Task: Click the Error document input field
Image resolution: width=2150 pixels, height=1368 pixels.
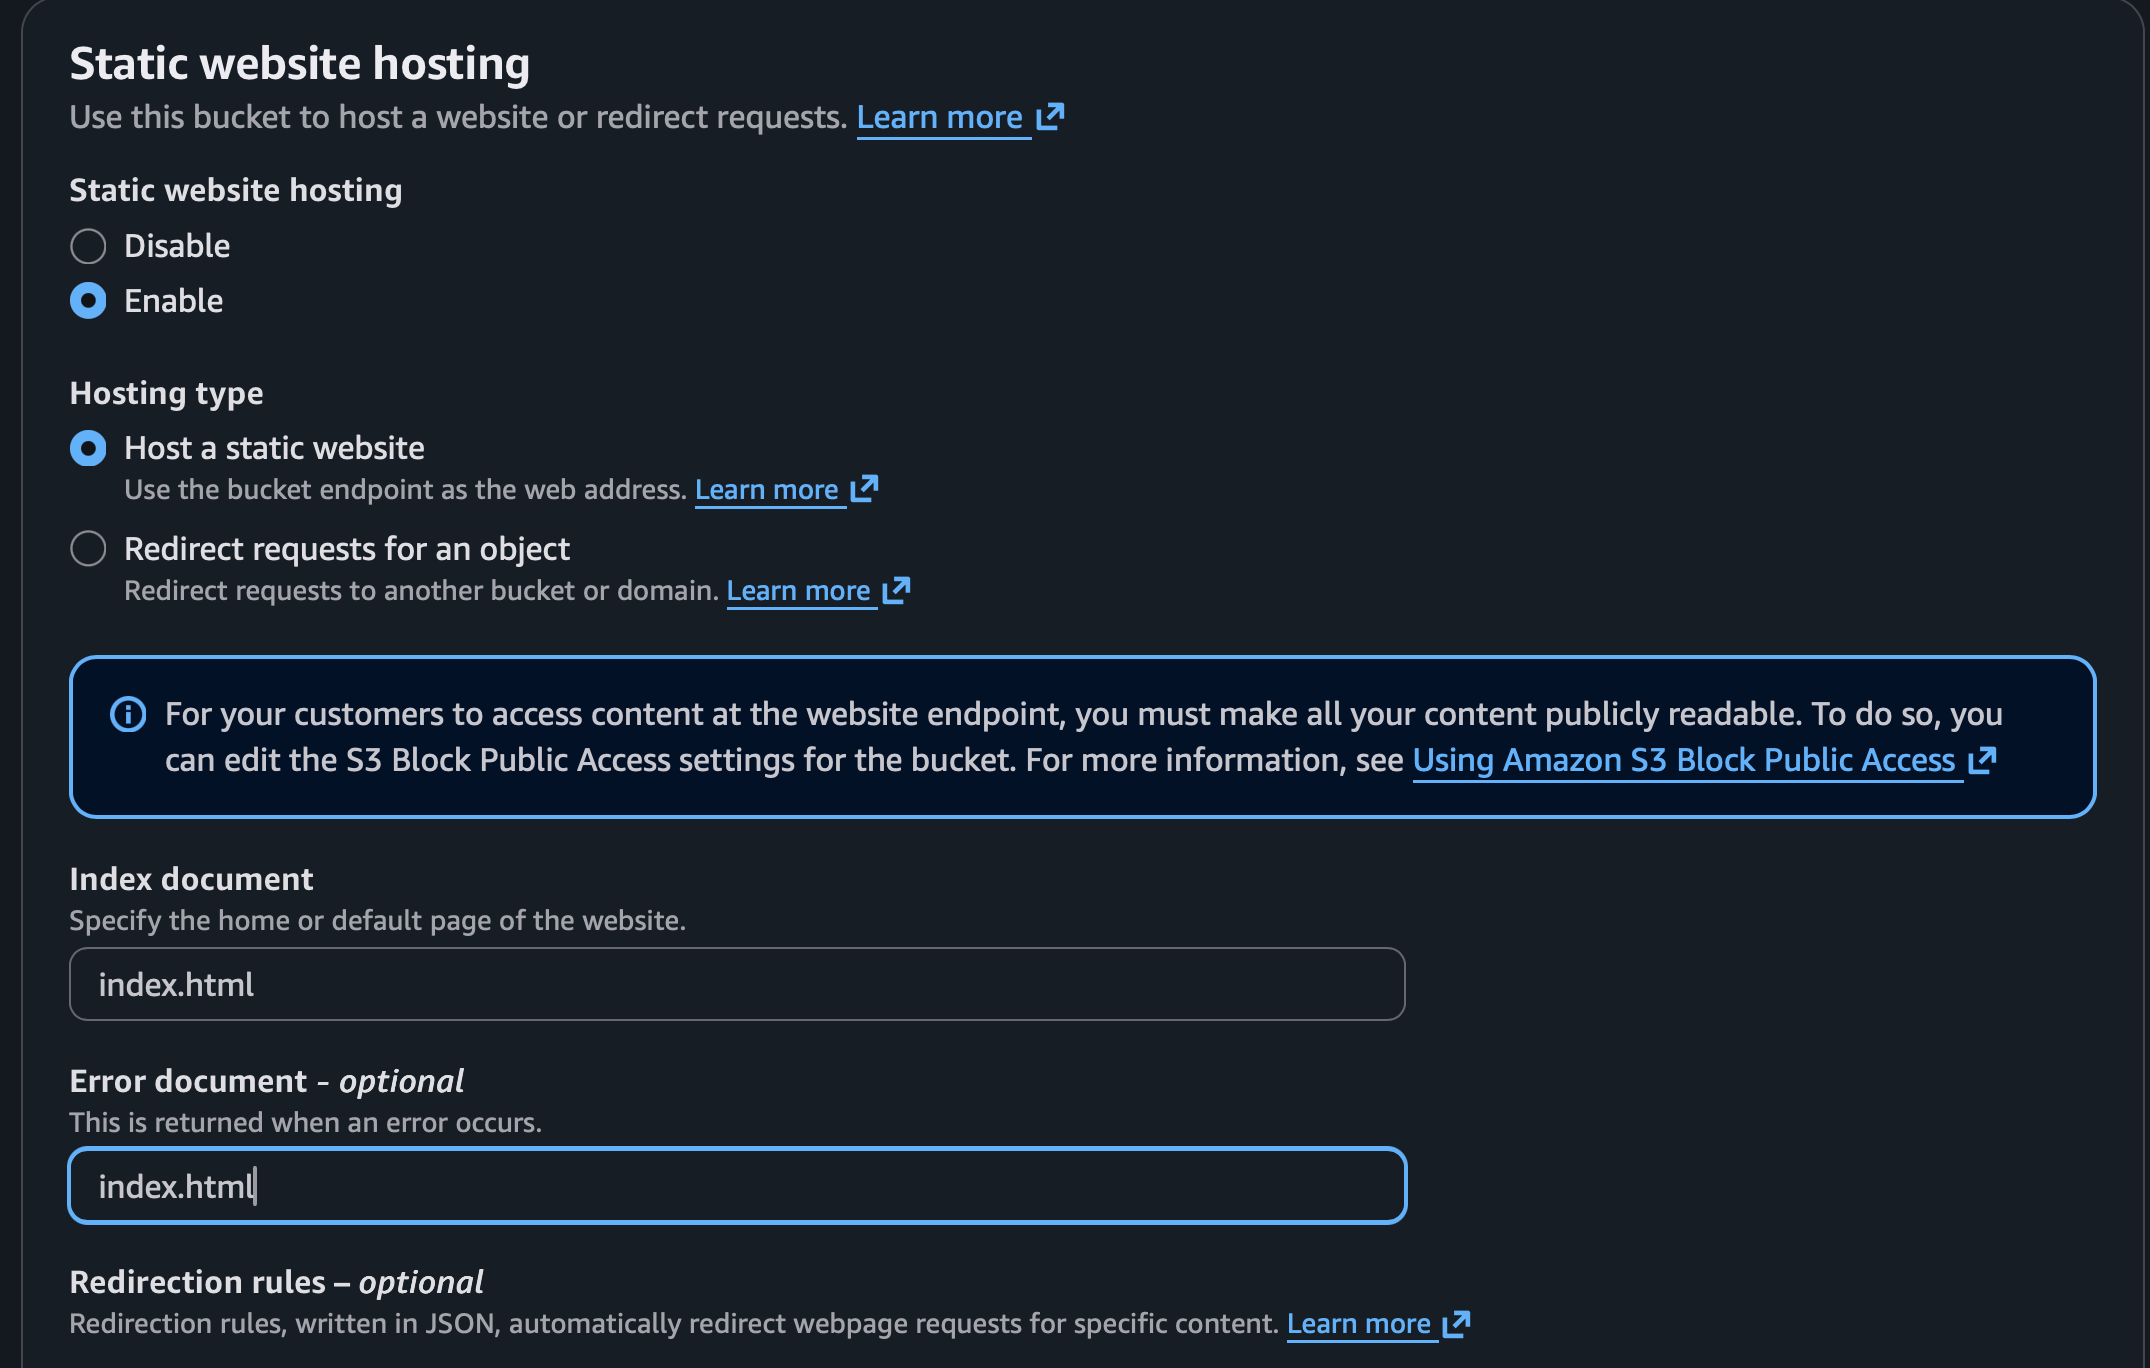Action: (x=737, y=1186)
